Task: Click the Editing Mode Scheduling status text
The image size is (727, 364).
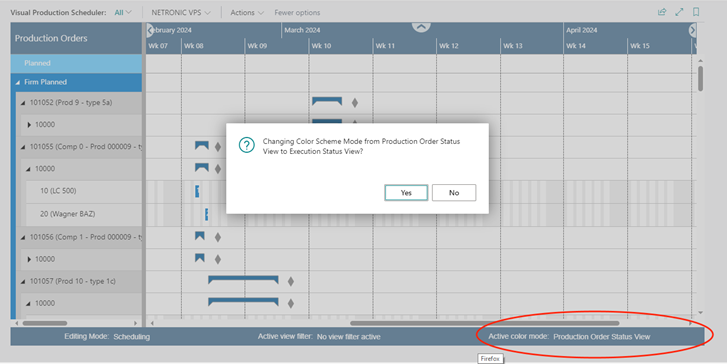Action: (107, 337)
